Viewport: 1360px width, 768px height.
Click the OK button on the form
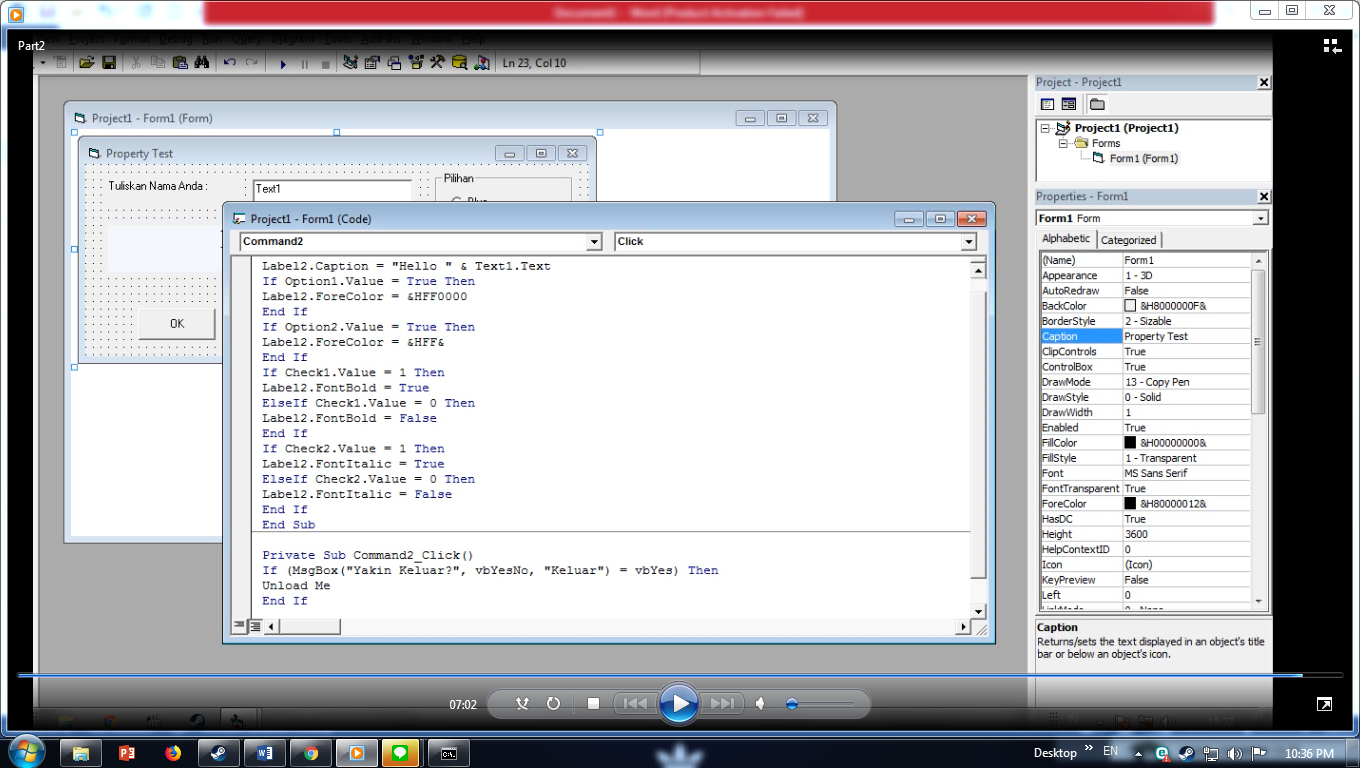click(x=177, y=323)
